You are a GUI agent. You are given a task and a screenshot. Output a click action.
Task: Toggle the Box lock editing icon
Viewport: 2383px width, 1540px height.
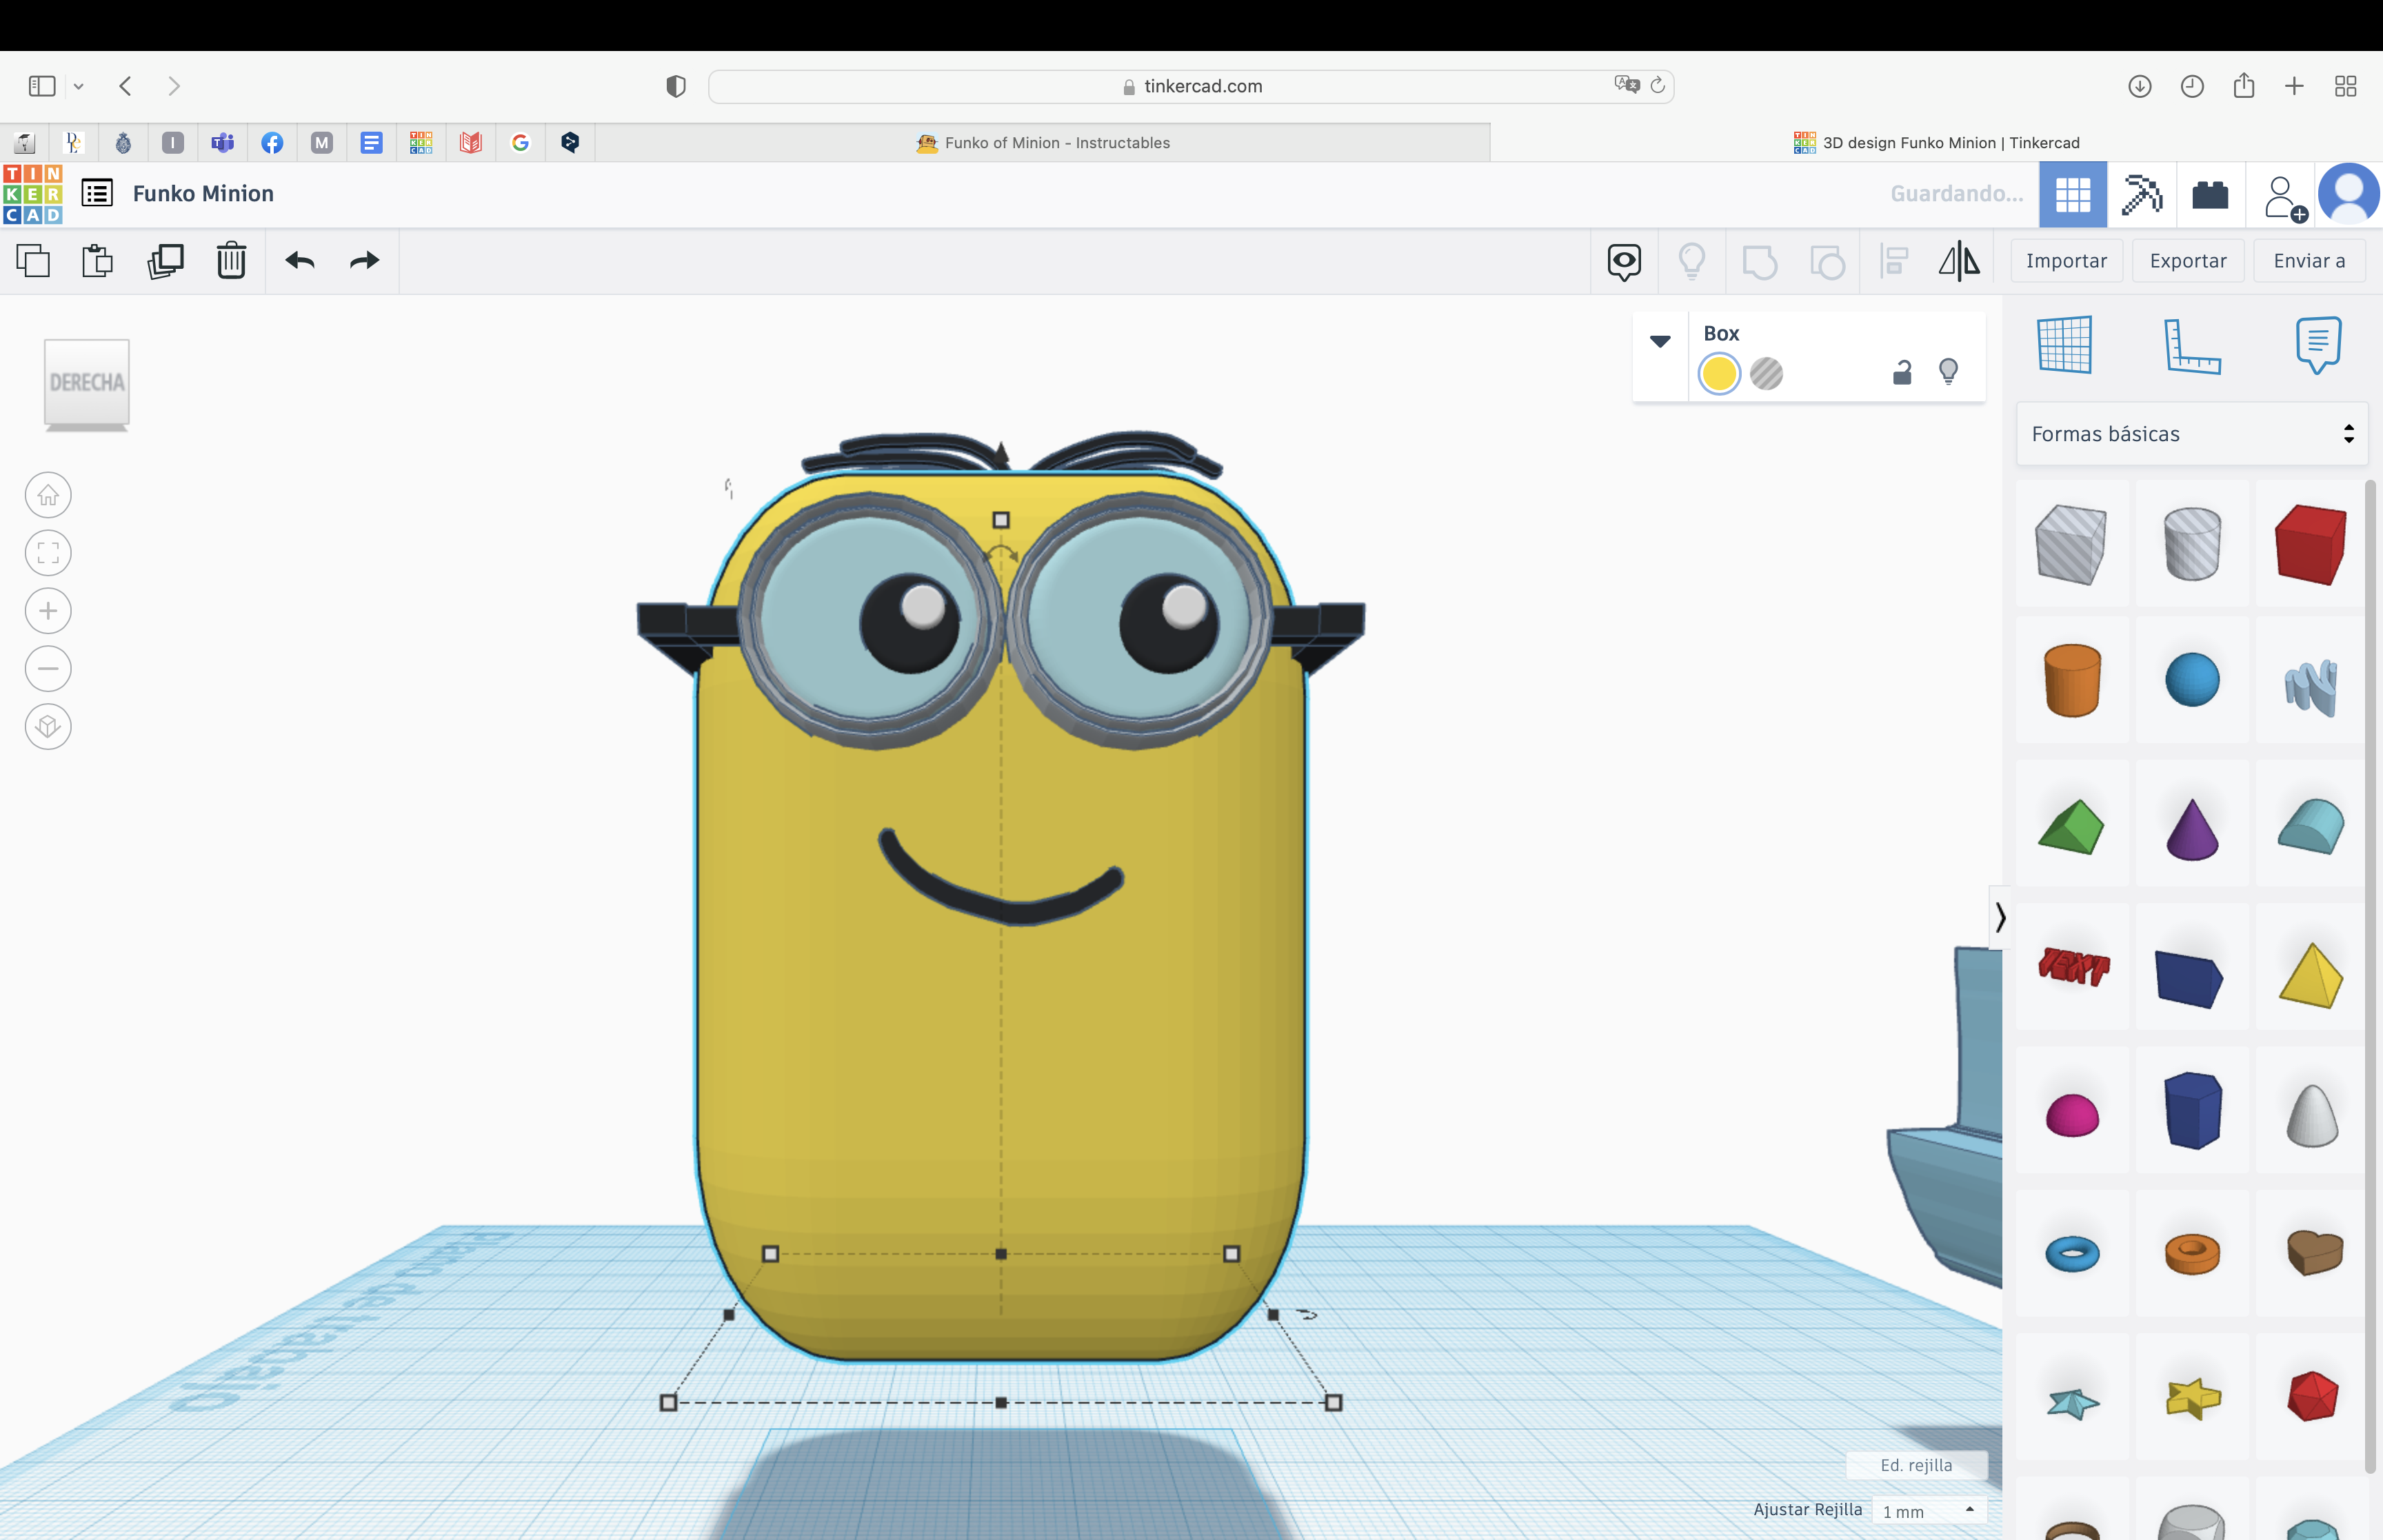(1902, 373)
